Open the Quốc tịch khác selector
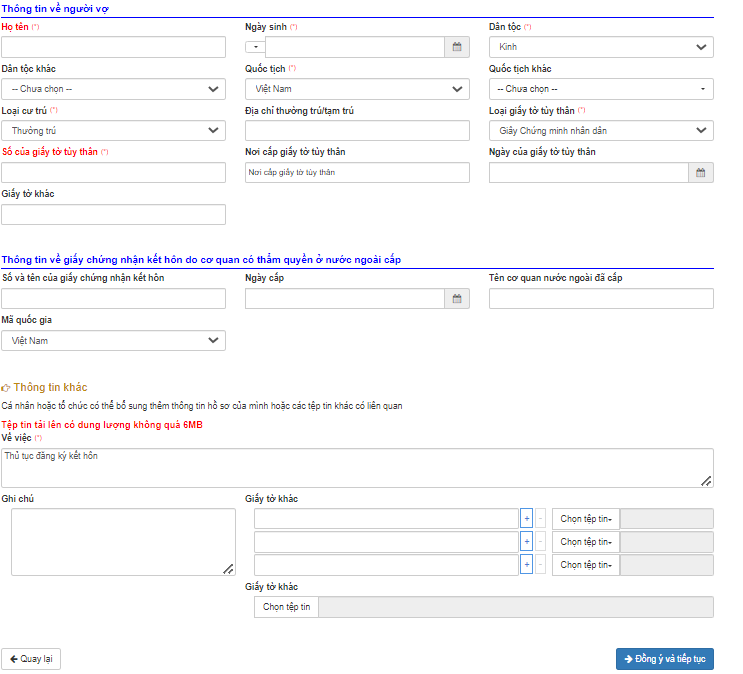Screen dimensions: 743x674 tap(601, 89)
